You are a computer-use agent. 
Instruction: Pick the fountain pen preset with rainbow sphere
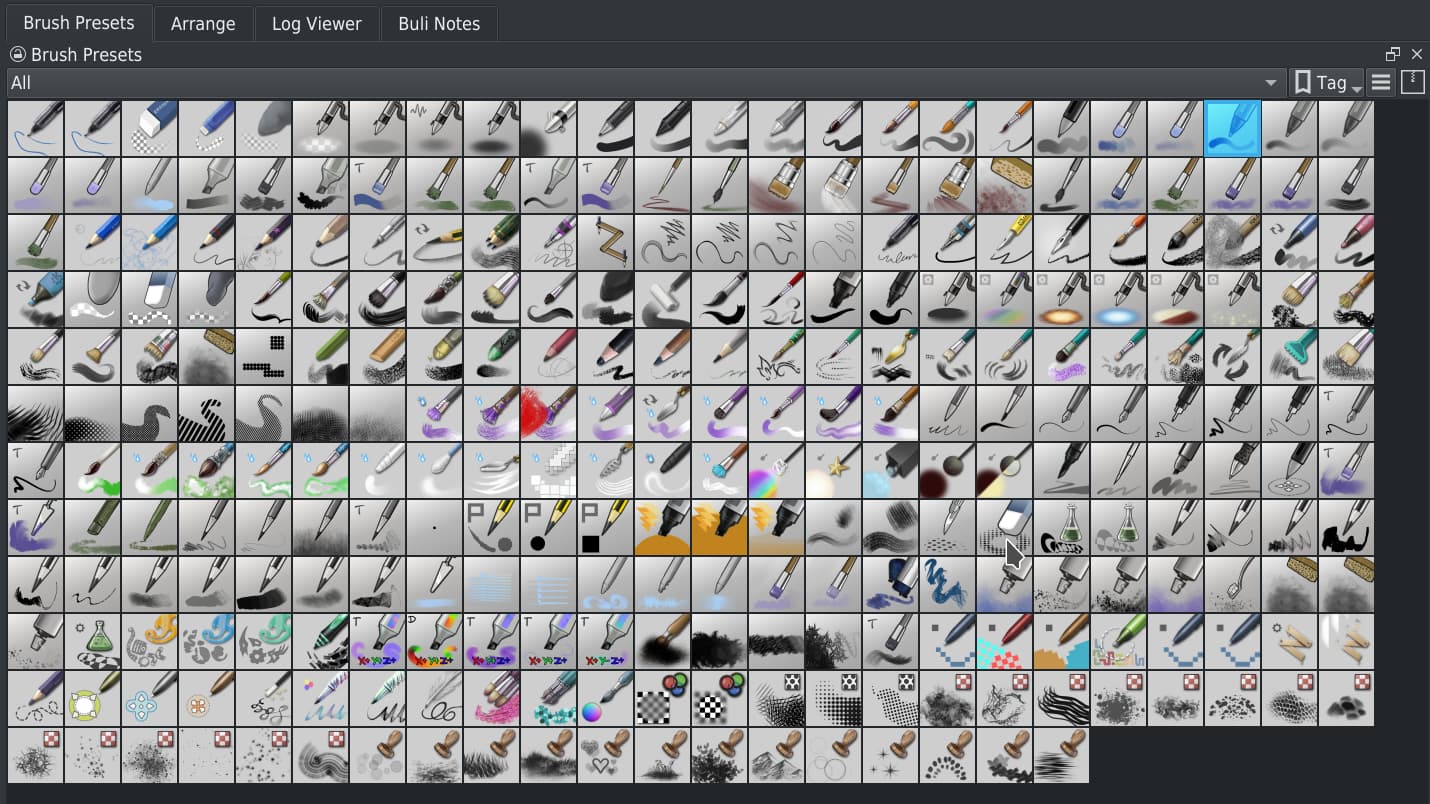[x=606, y=698]
